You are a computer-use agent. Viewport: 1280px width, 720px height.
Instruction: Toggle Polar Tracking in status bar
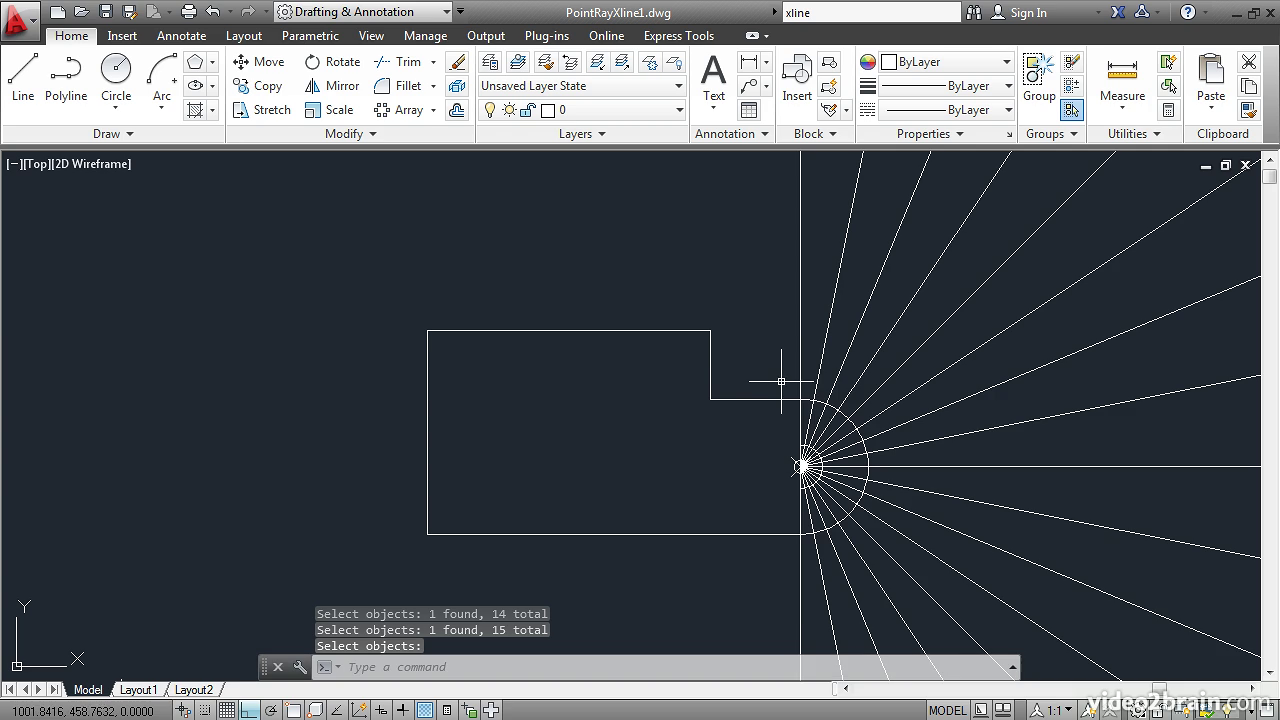pyautogui.click(x=271, y=711)
